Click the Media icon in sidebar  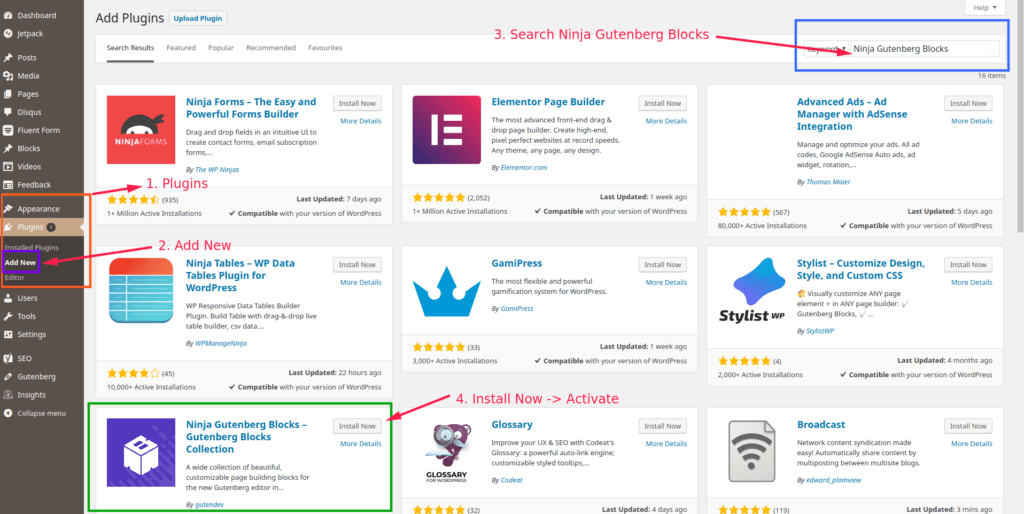click(x=8, y=76)
